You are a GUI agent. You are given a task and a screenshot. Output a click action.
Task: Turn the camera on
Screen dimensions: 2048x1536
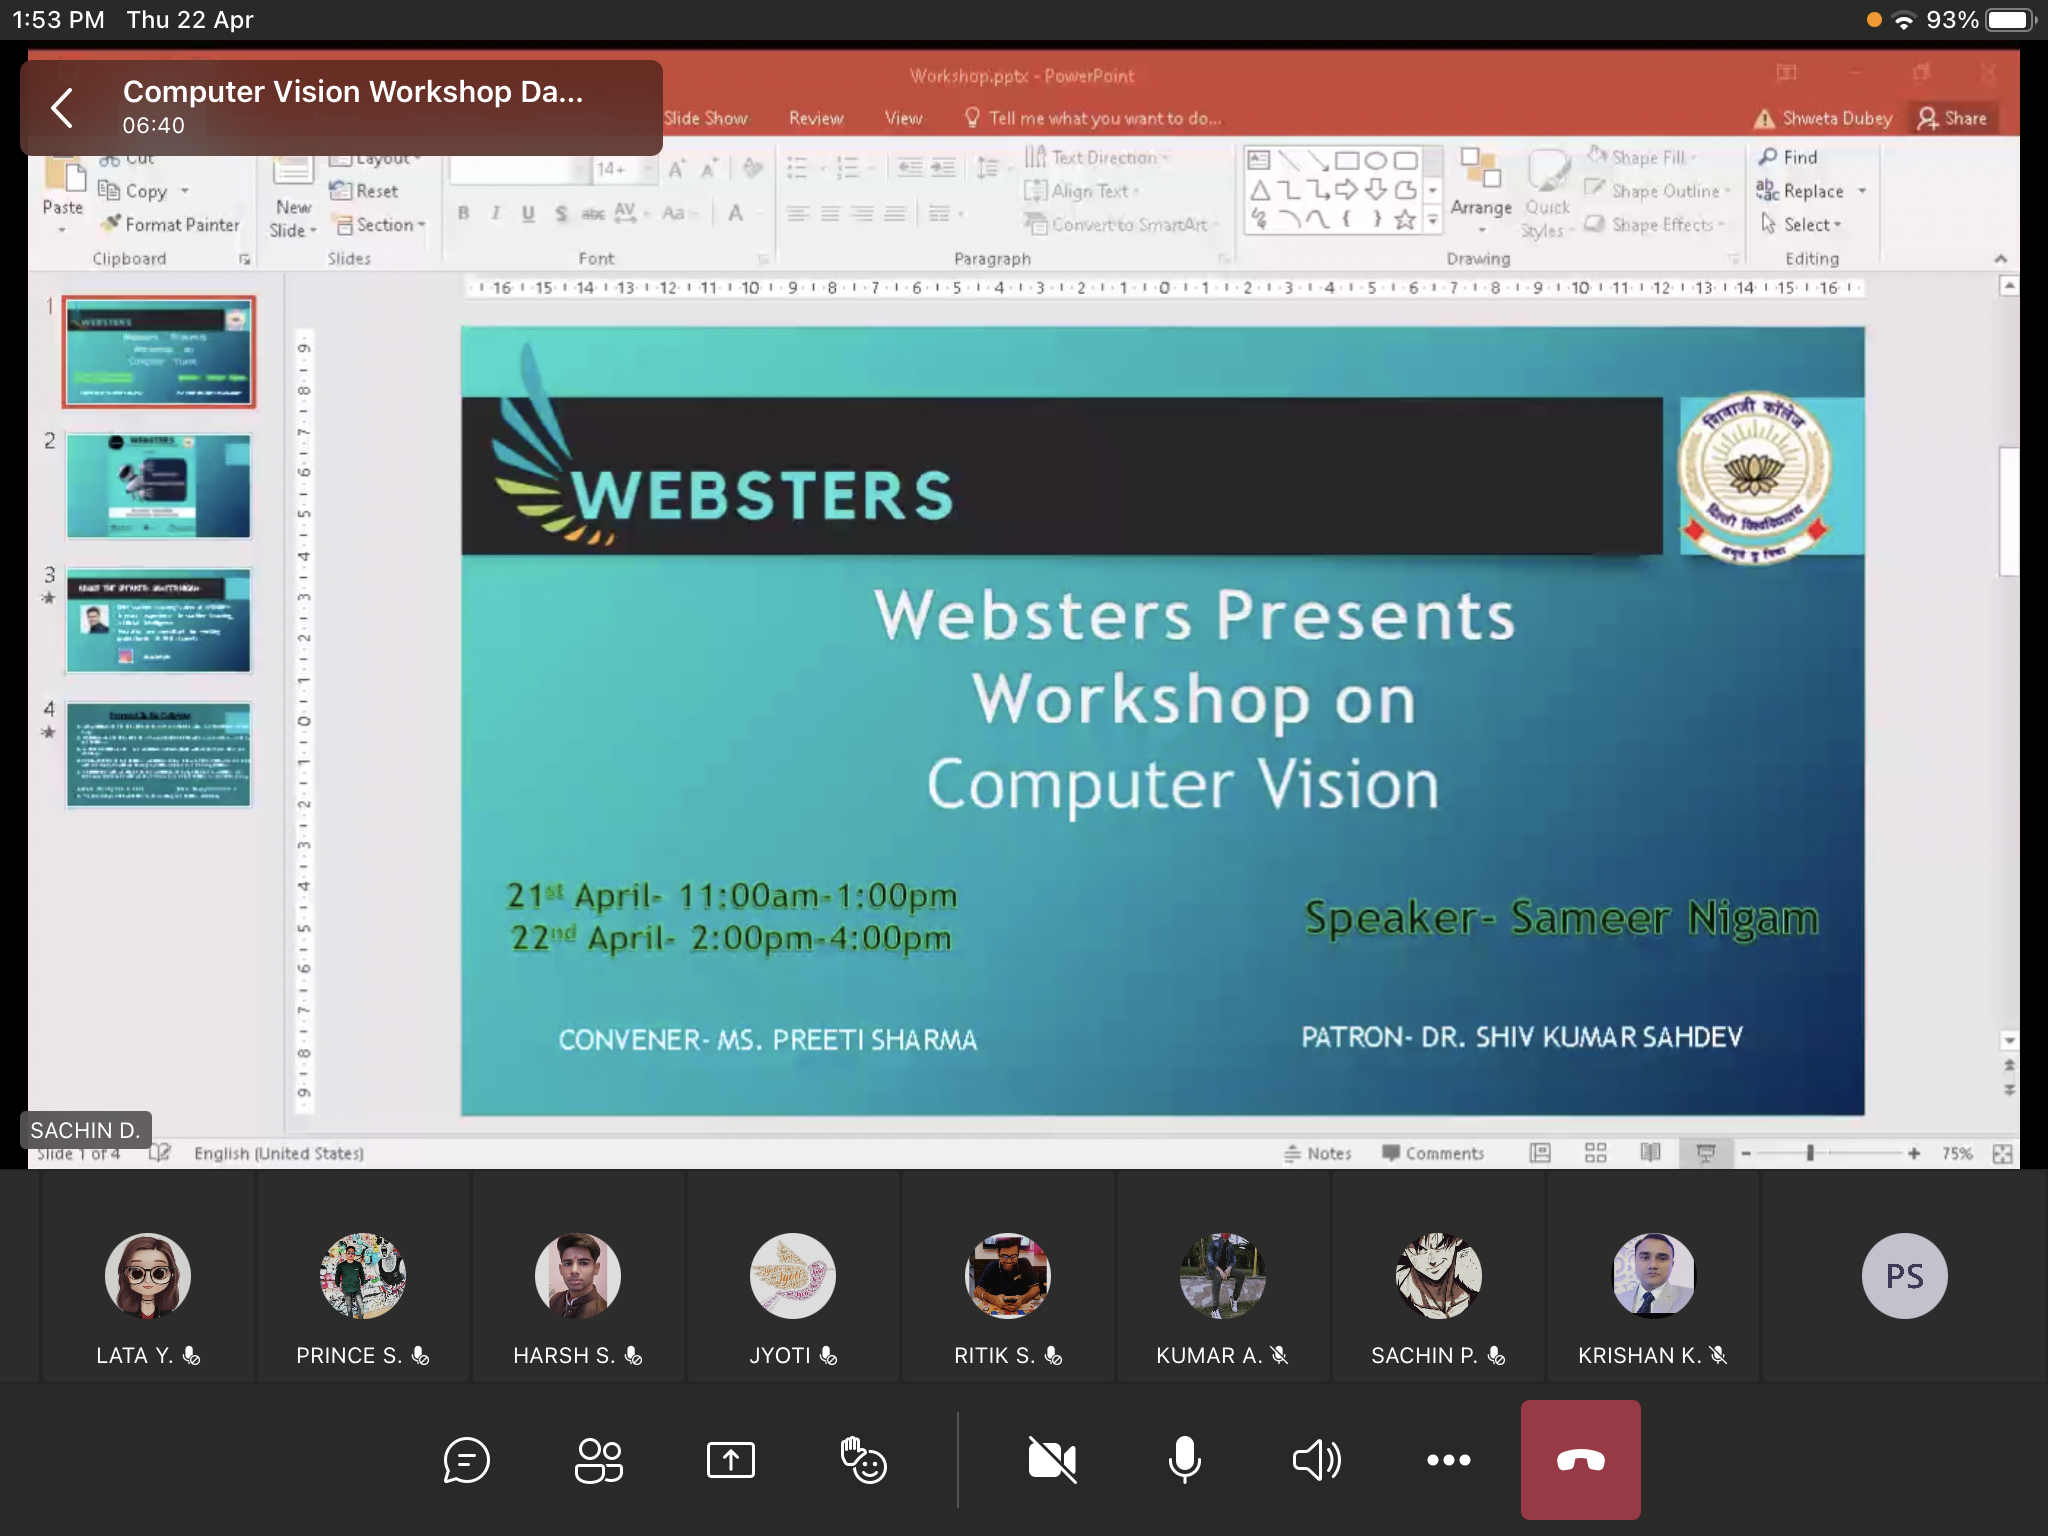point(1052,1460)
